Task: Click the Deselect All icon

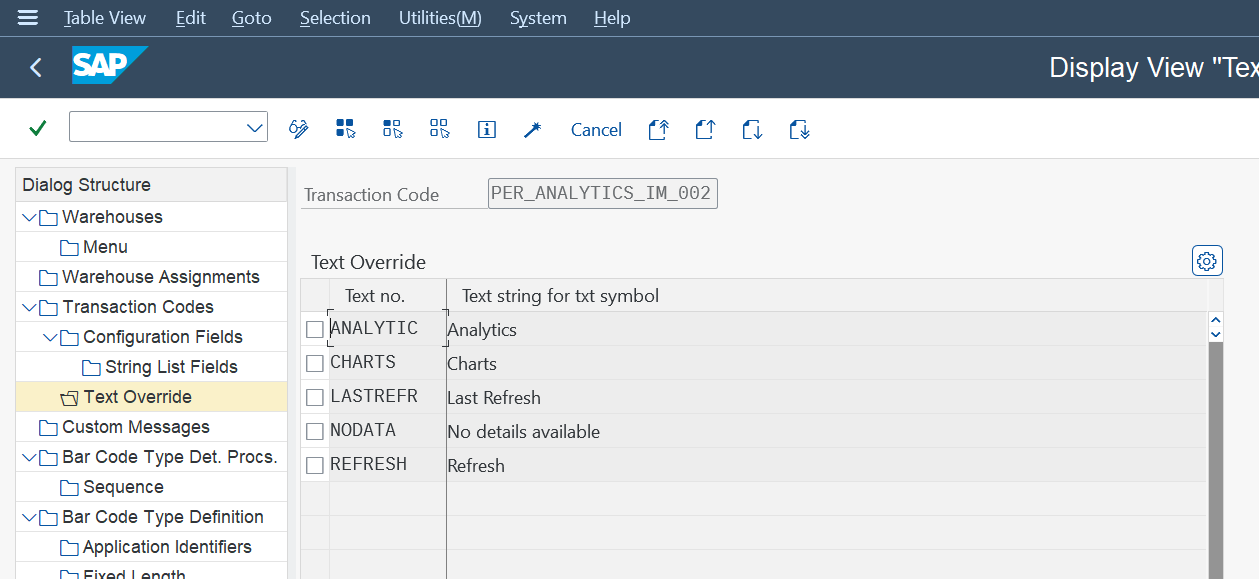Action: point(439,129)
